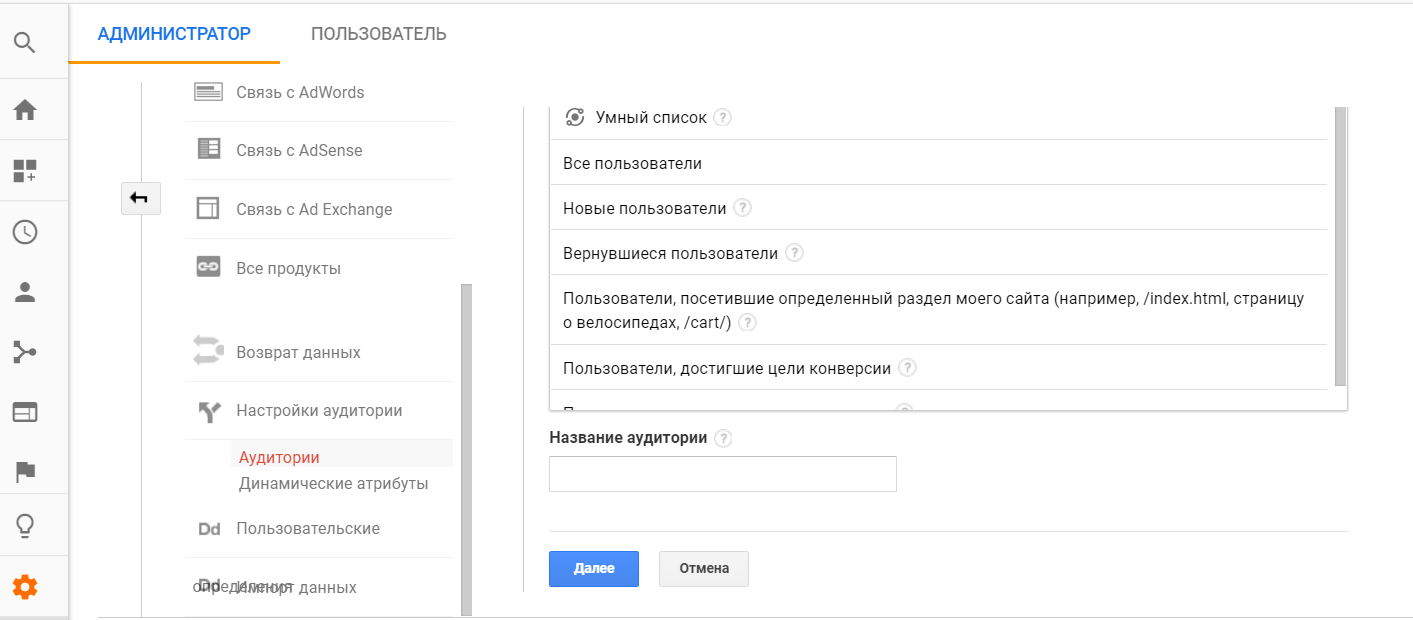Click help icon next to Умный список
The height and width of the screenshot is (620, 1413).
pyautogui.click(x=722, y=117)
